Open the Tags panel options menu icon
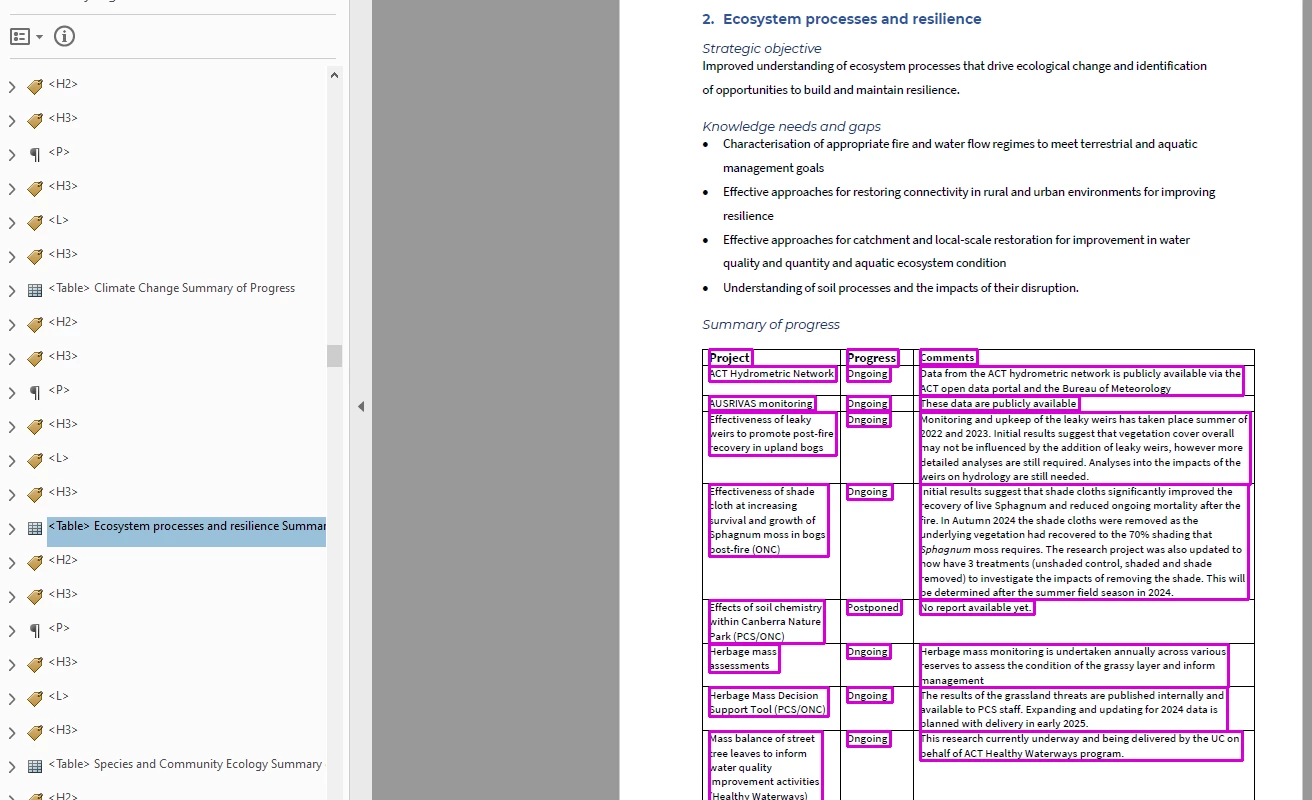The width and height of the screenshot is (1312, 800). 20,37
